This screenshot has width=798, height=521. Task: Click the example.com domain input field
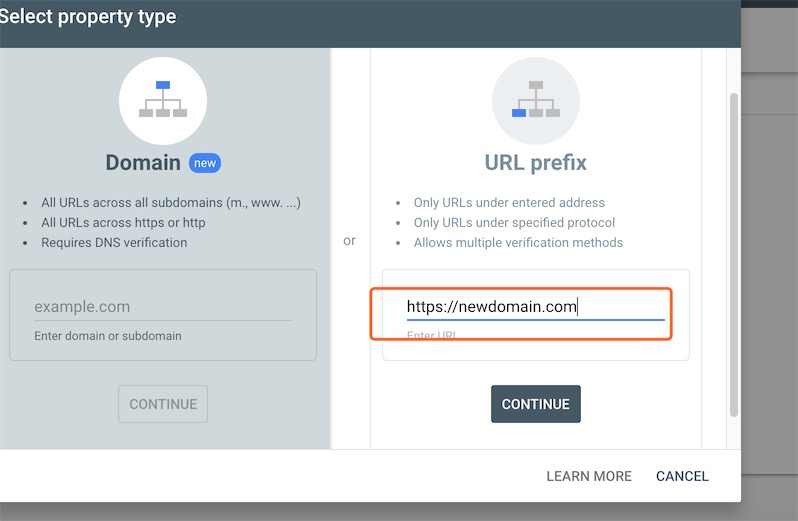[x=163, y=307]
